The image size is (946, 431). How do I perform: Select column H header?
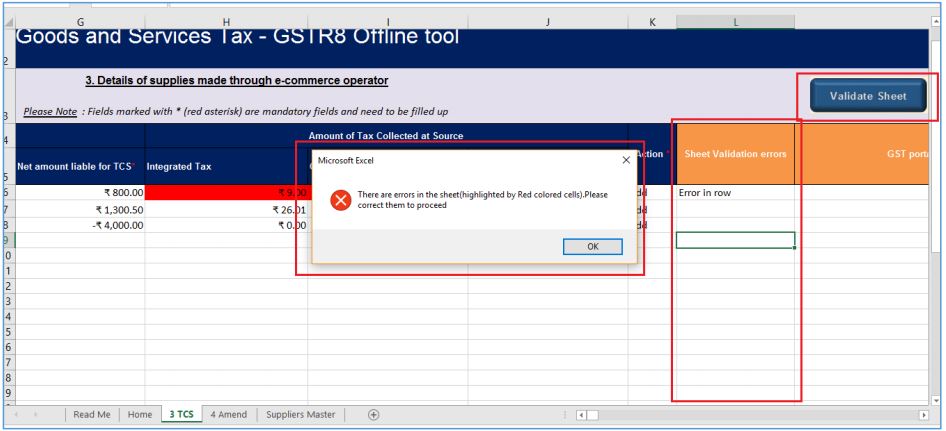pyautogui.click(x=226, y=22)
